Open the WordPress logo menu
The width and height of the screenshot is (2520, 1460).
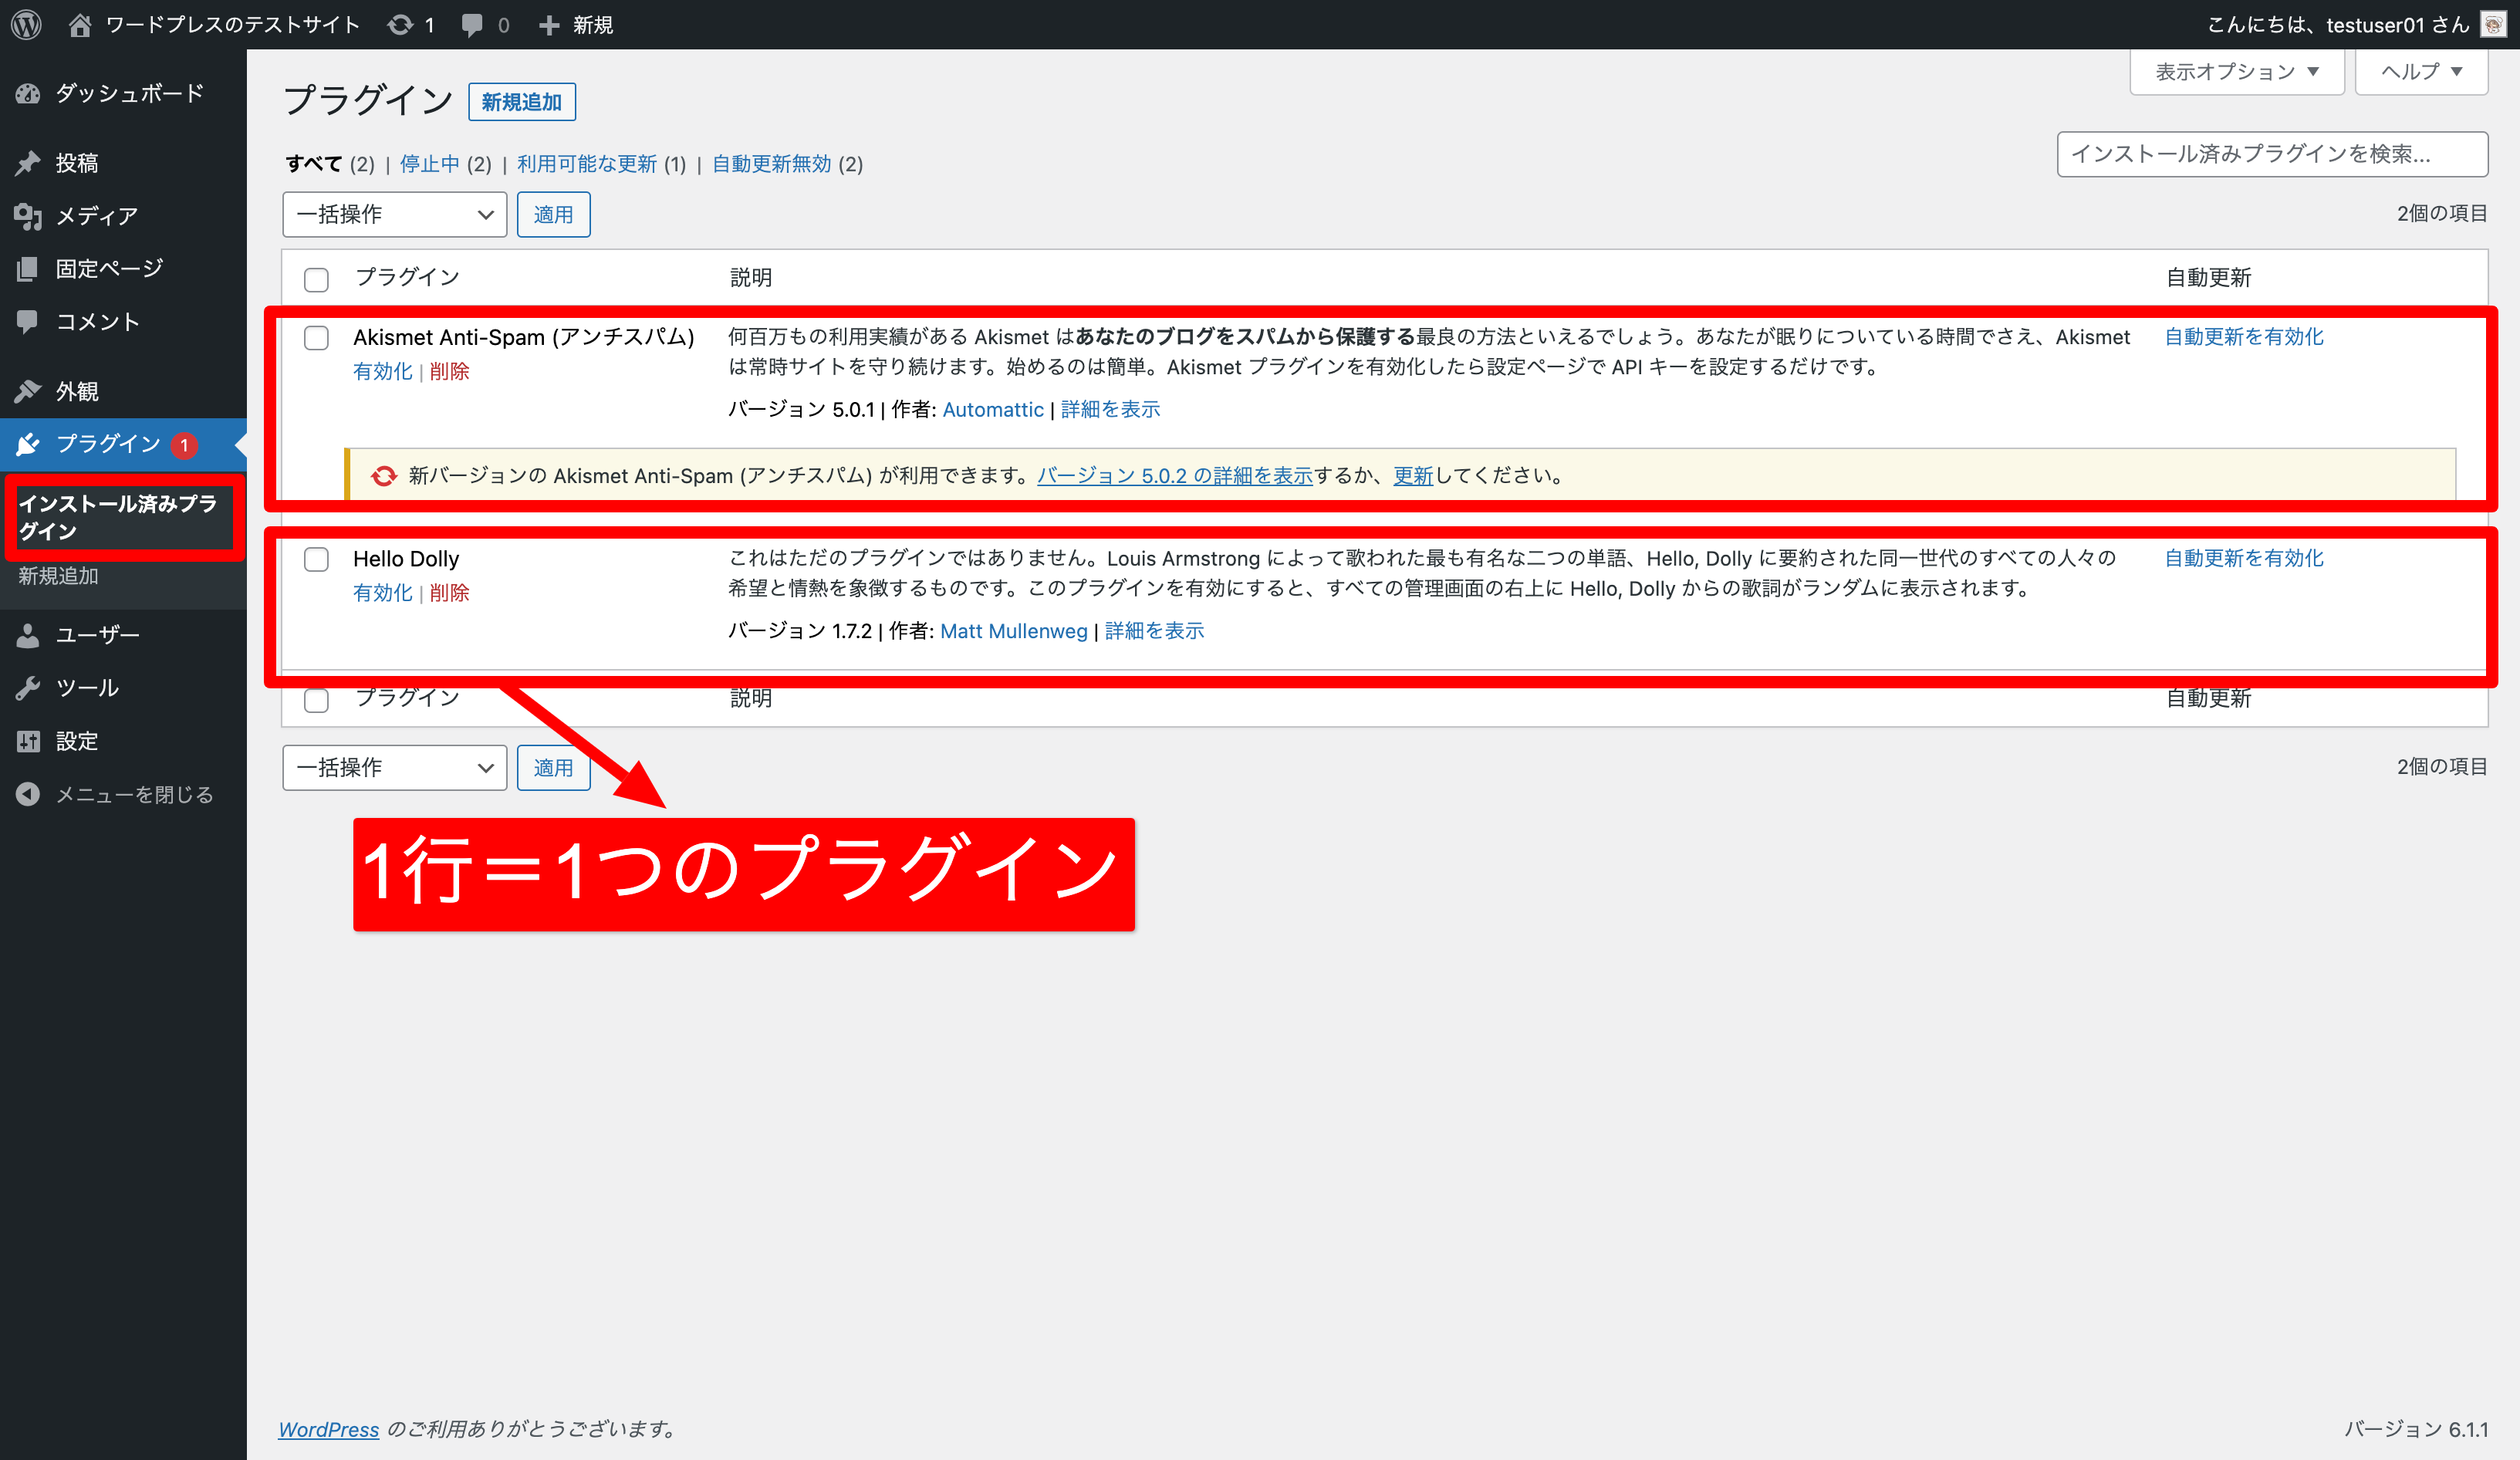pyautogui.click(x=26, y=24)
